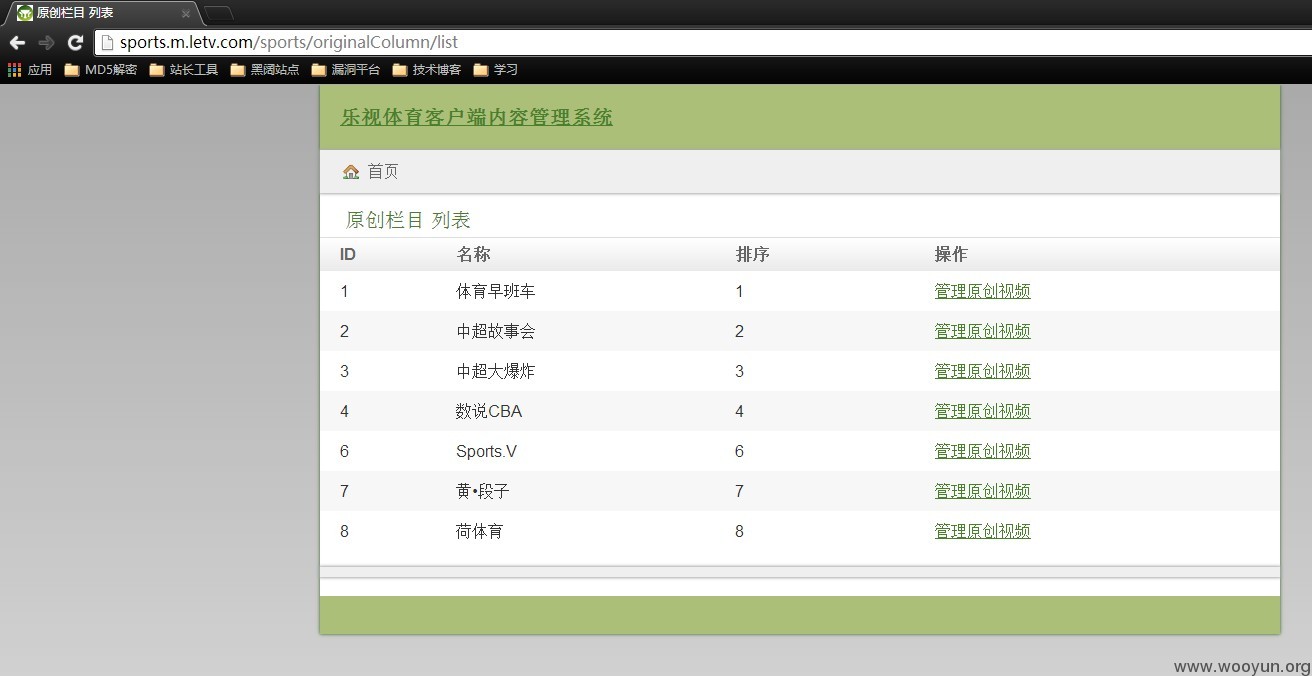Open the 学习 bookmark folder
The image size is (1312, 676).
tap(495, 70)
